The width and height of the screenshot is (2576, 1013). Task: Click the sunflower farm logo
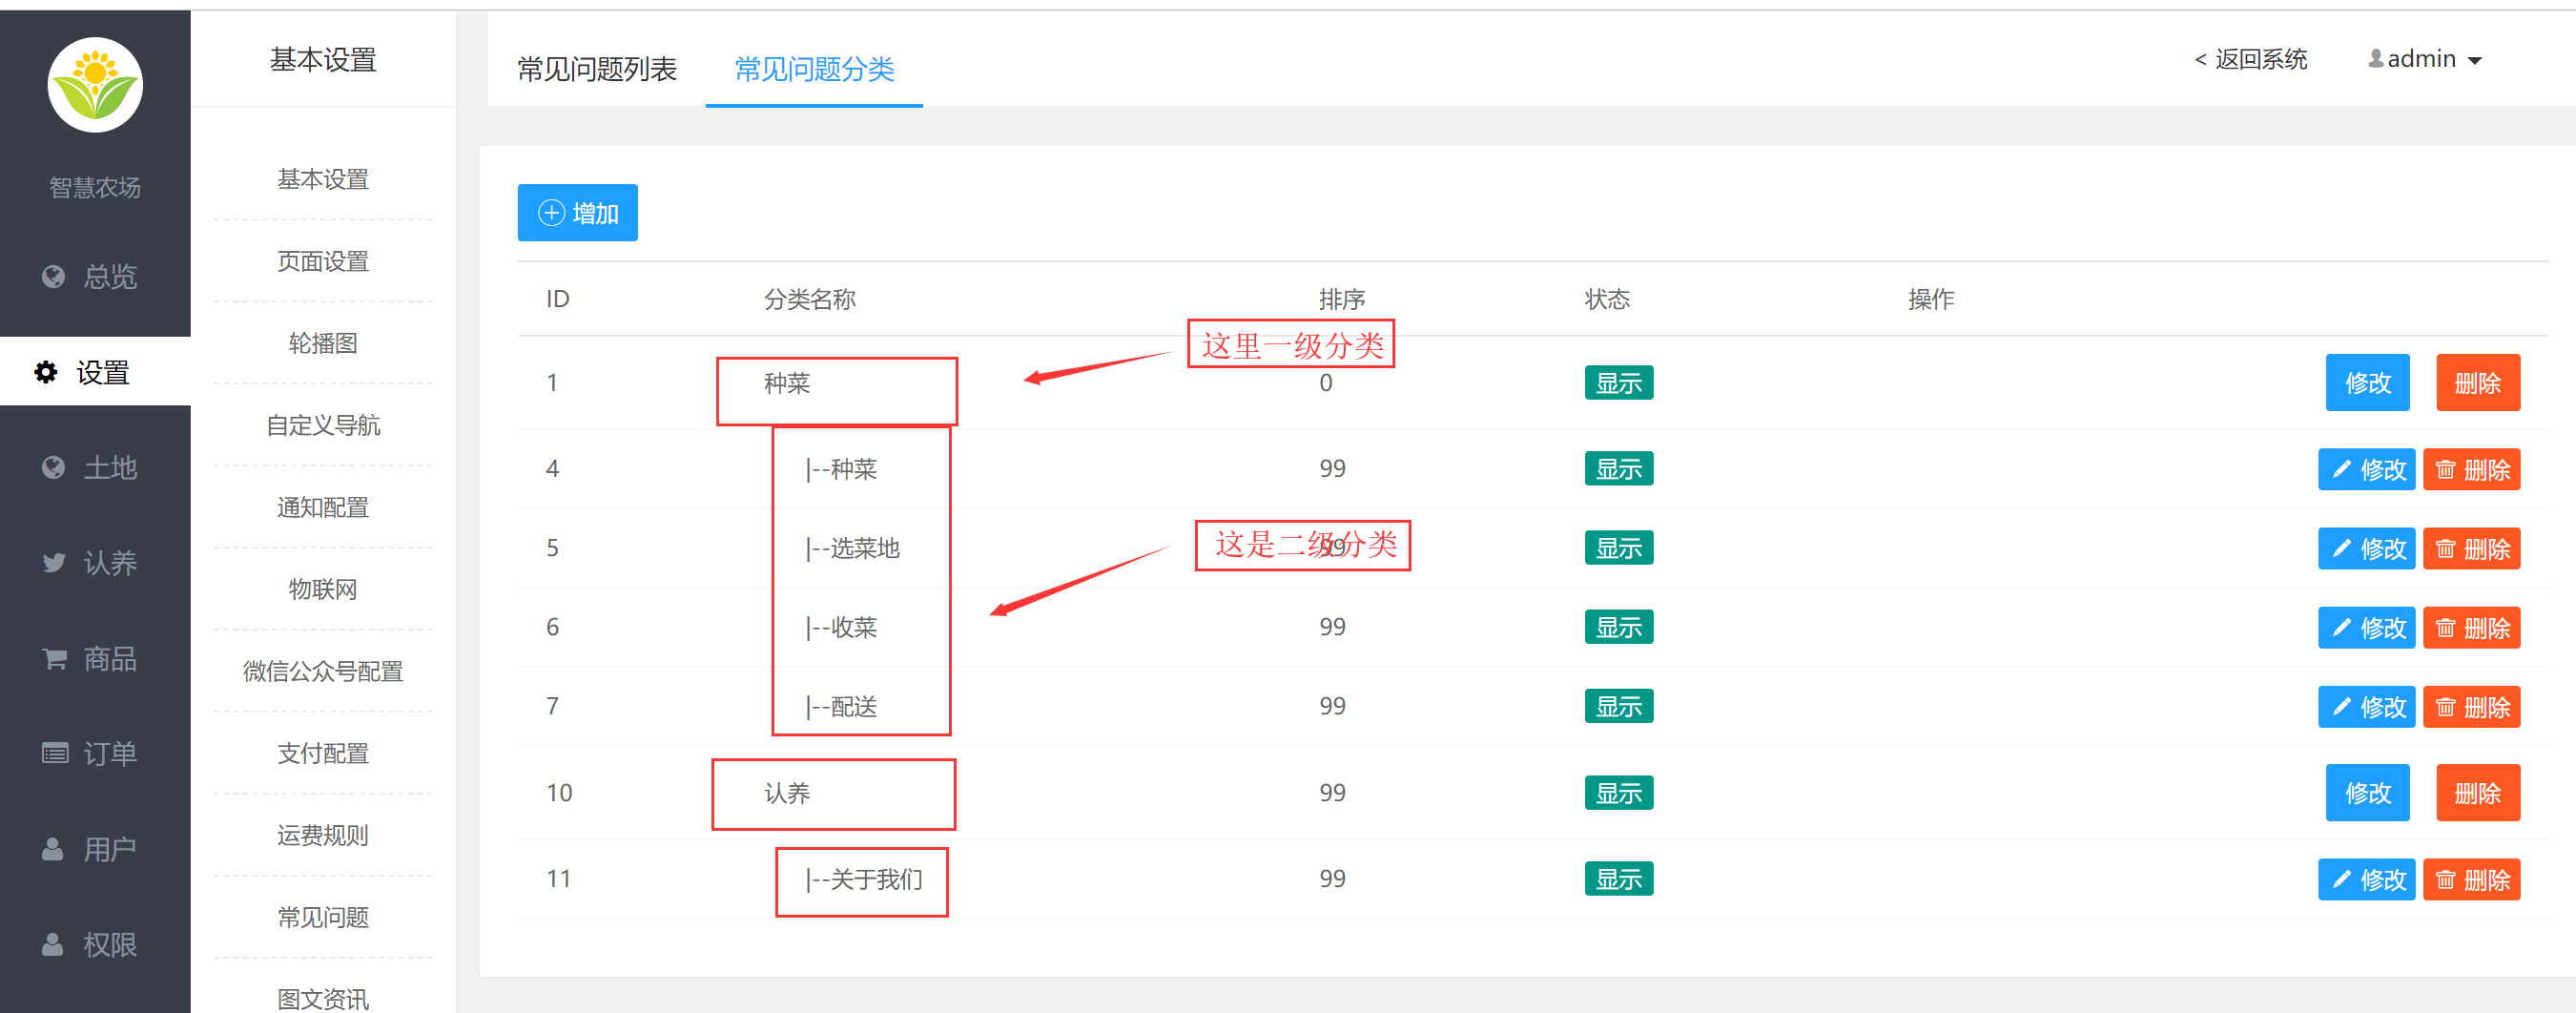95,85
